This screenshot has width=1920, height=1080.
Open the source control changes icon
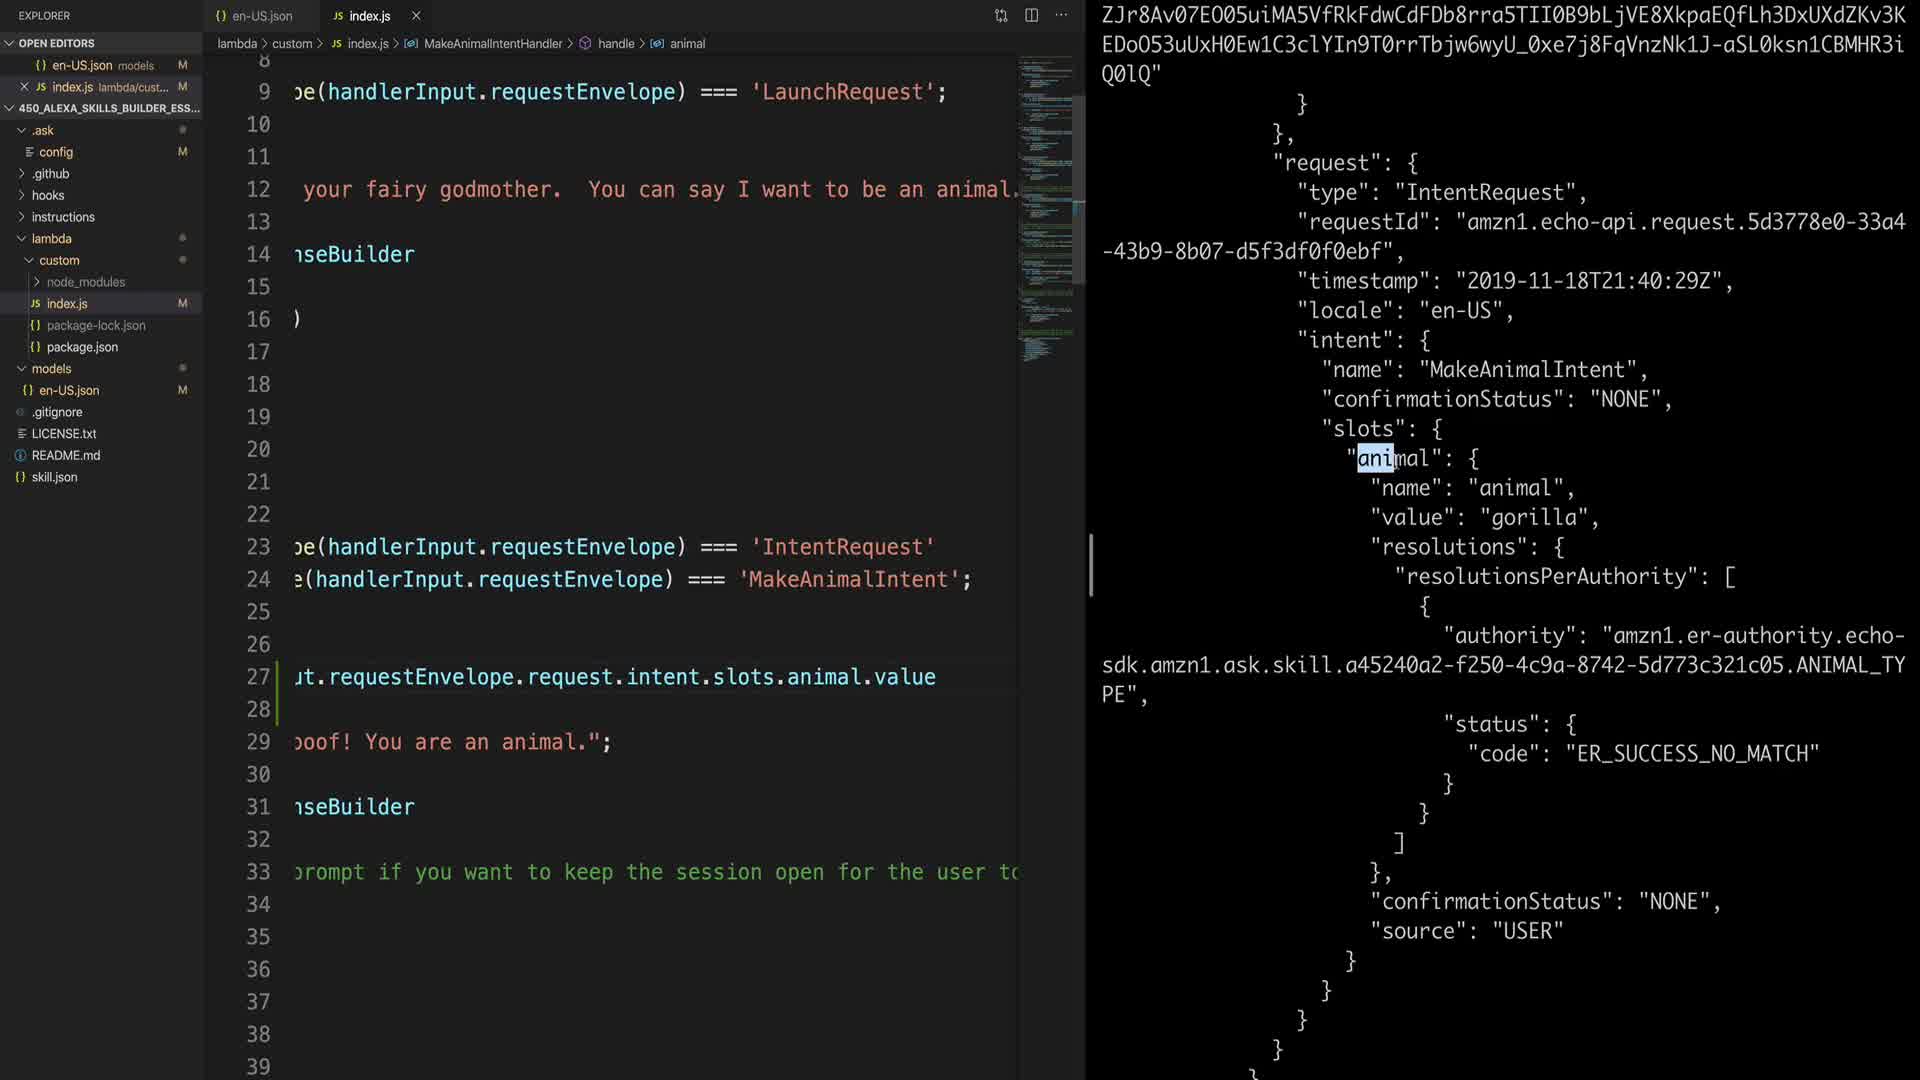click(x=1001, y=15)
